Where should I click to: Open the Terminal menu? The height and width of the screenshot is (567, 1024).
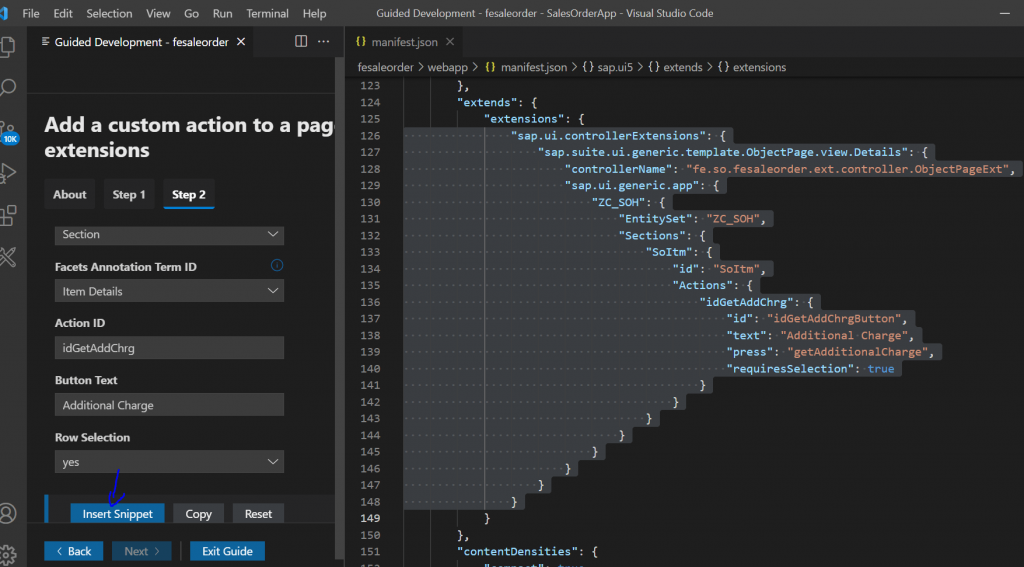click(268, 13)
